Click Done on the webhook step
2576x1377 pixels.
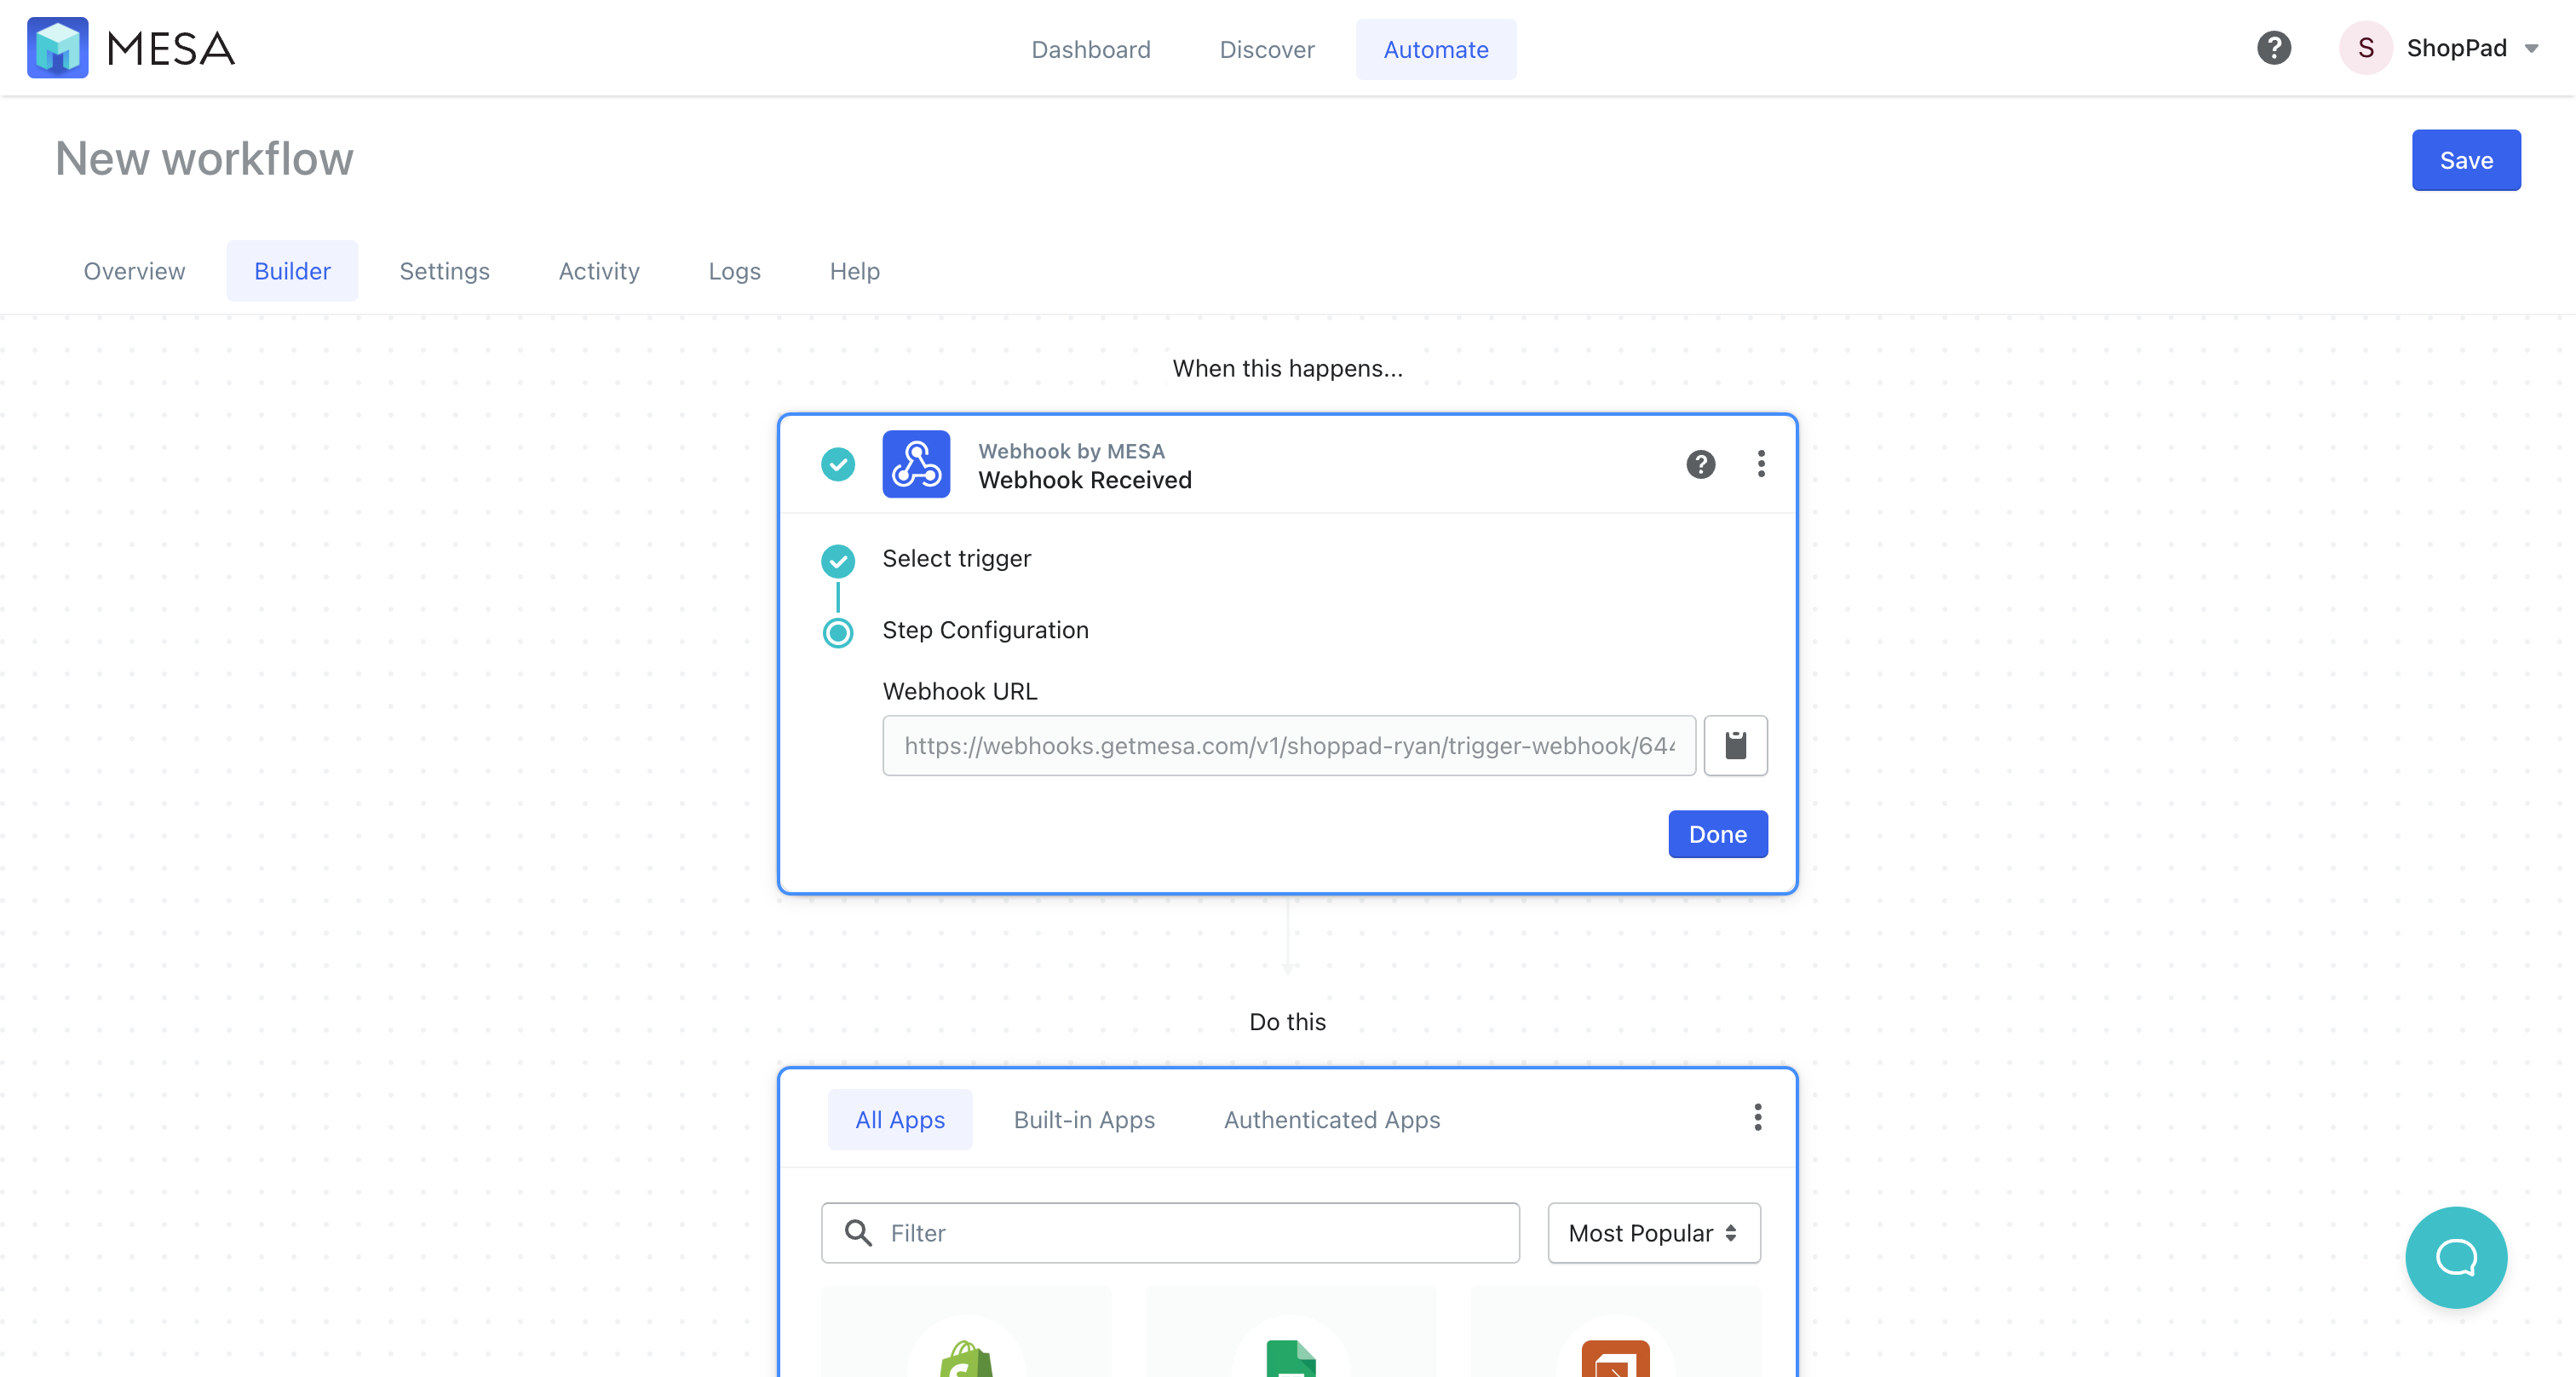point(1717,835)
